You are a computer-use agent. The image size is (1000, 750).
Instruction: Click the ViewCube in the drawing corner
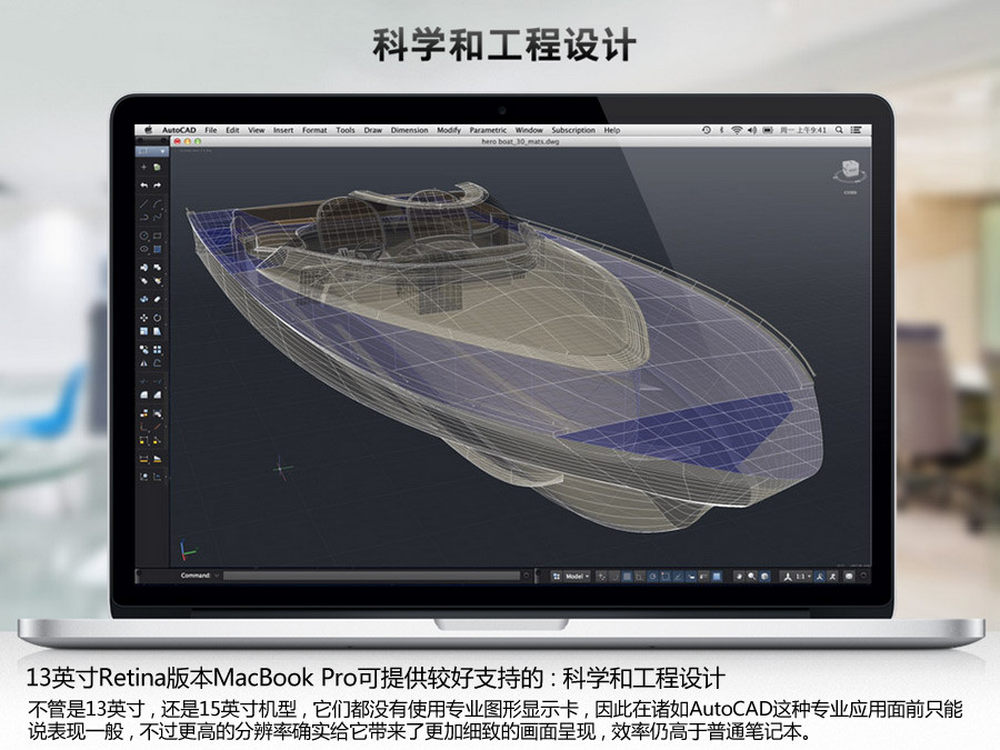[x=849, y=171]
